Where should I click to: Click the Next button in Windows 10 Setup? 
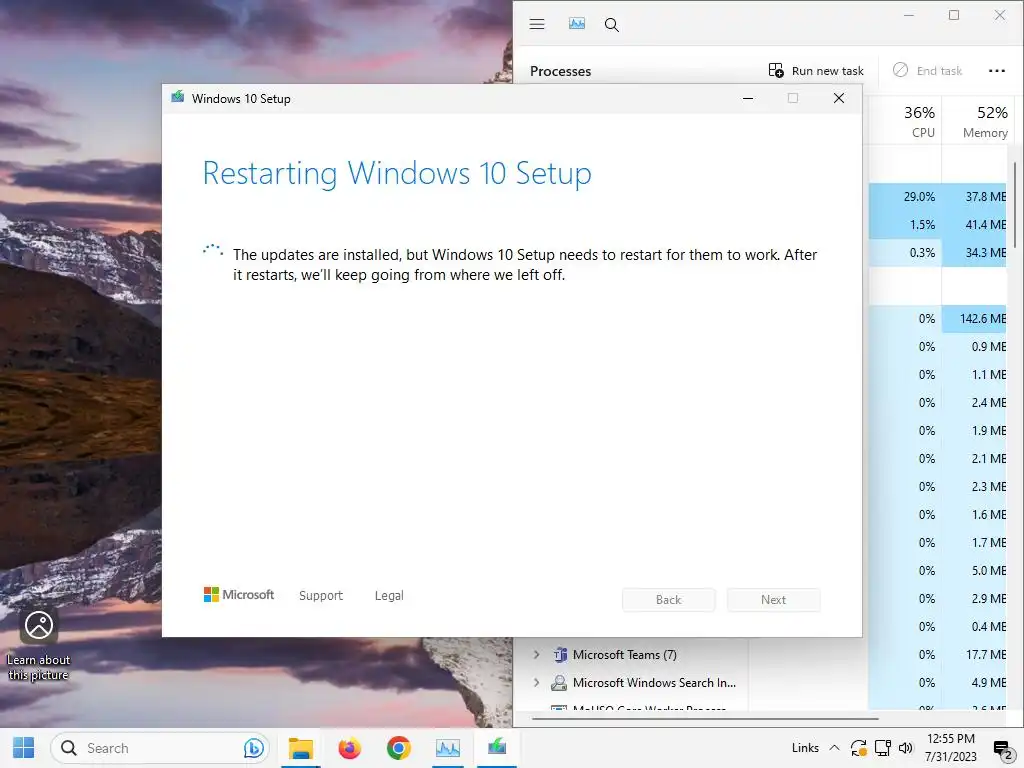coord(773,600)
